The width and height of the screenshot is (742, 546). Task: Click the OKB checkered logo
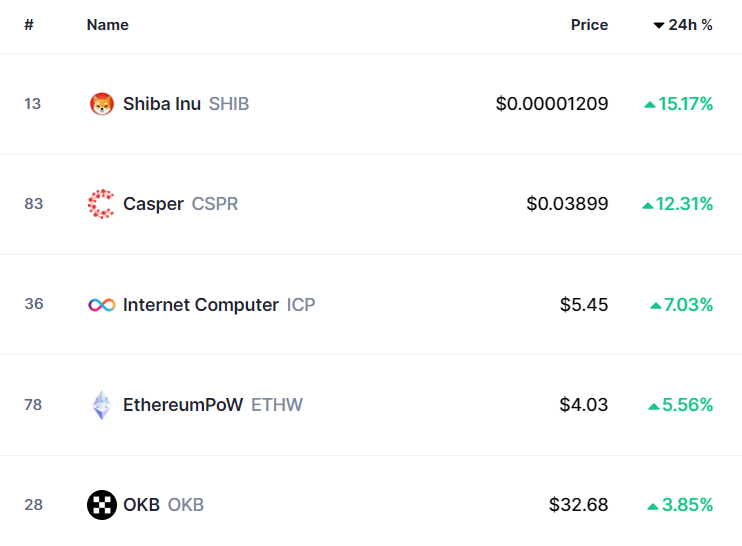click(102, 505)
